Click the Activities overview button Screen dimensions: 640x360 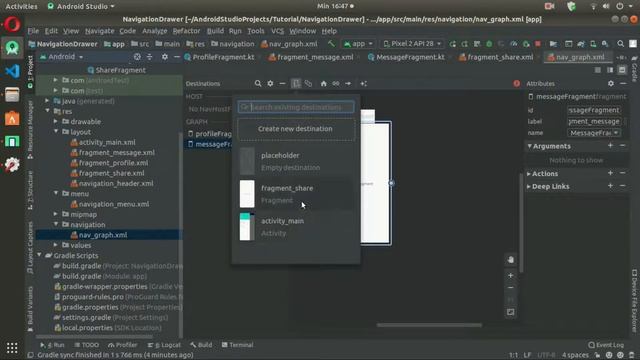click(21, 6)
